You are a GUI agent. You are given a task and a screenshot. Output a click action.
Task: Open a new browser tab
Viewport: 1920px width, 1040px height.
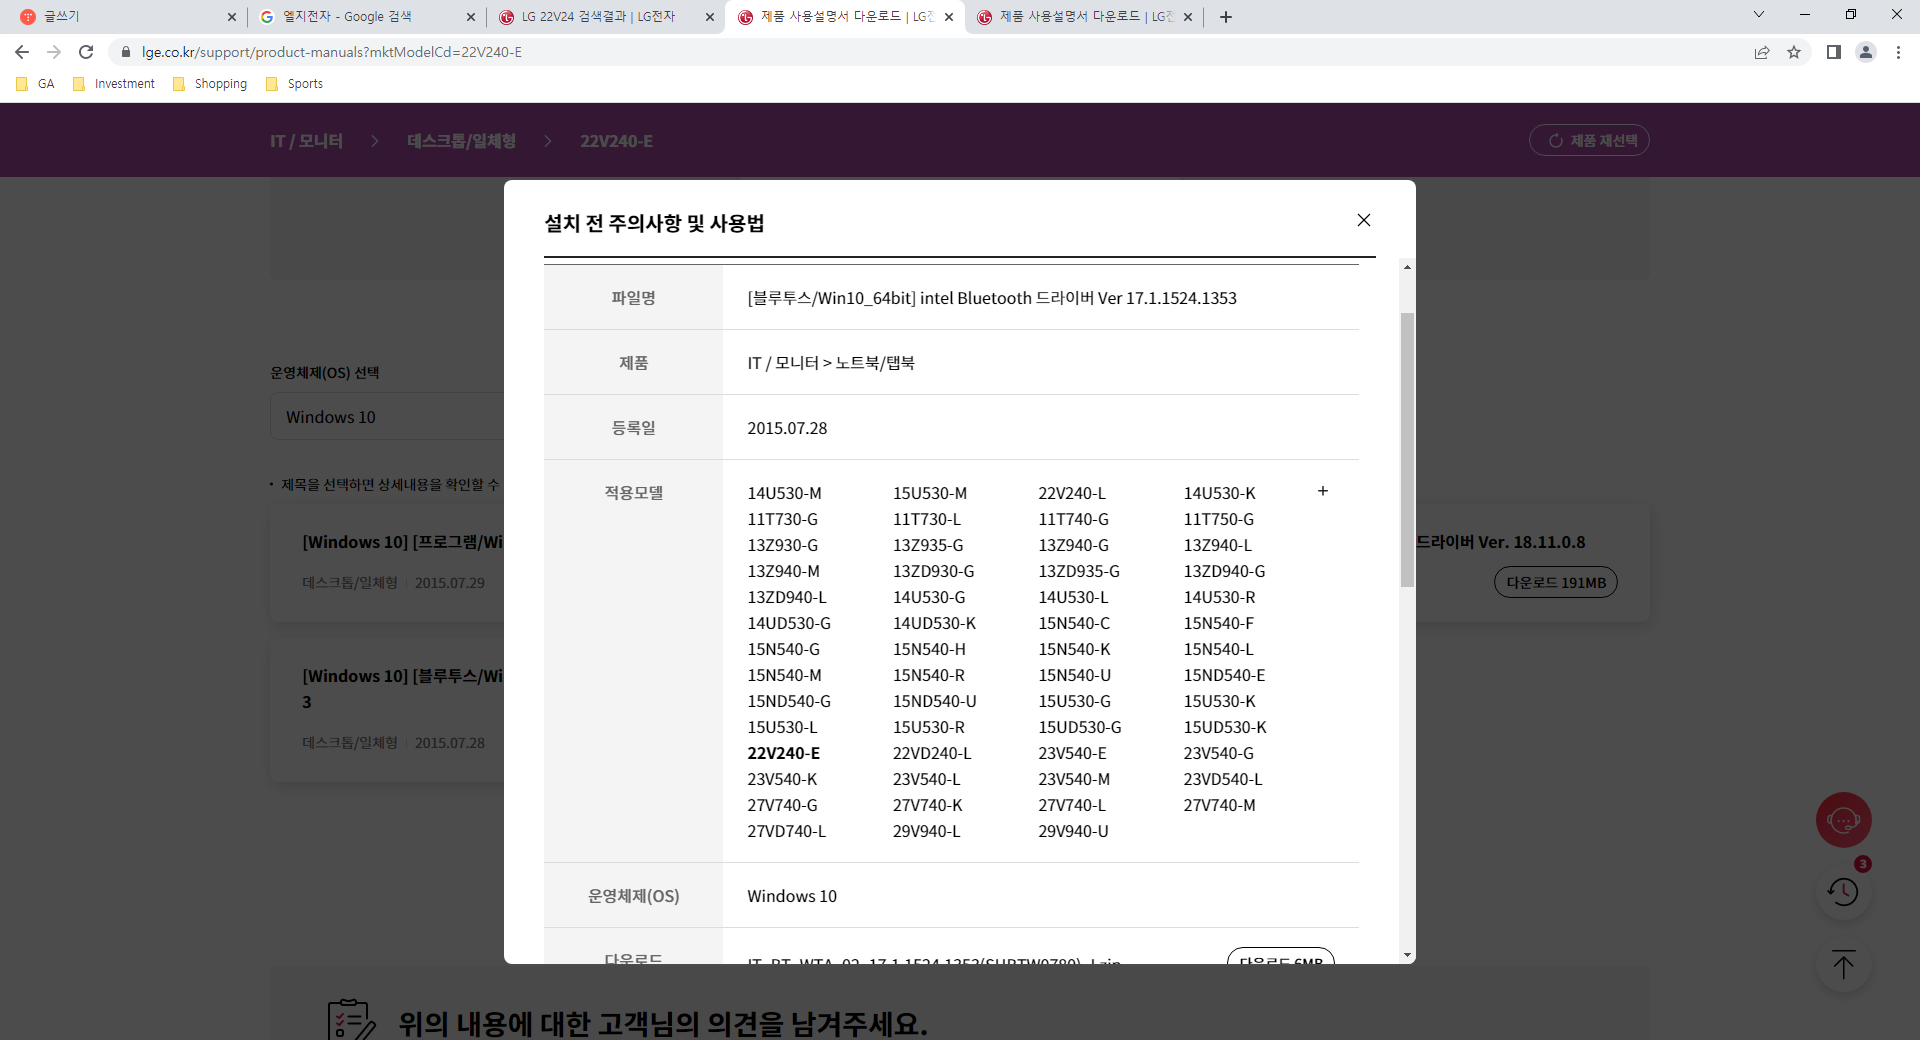pyautogui.click(x=1226, y=17)
